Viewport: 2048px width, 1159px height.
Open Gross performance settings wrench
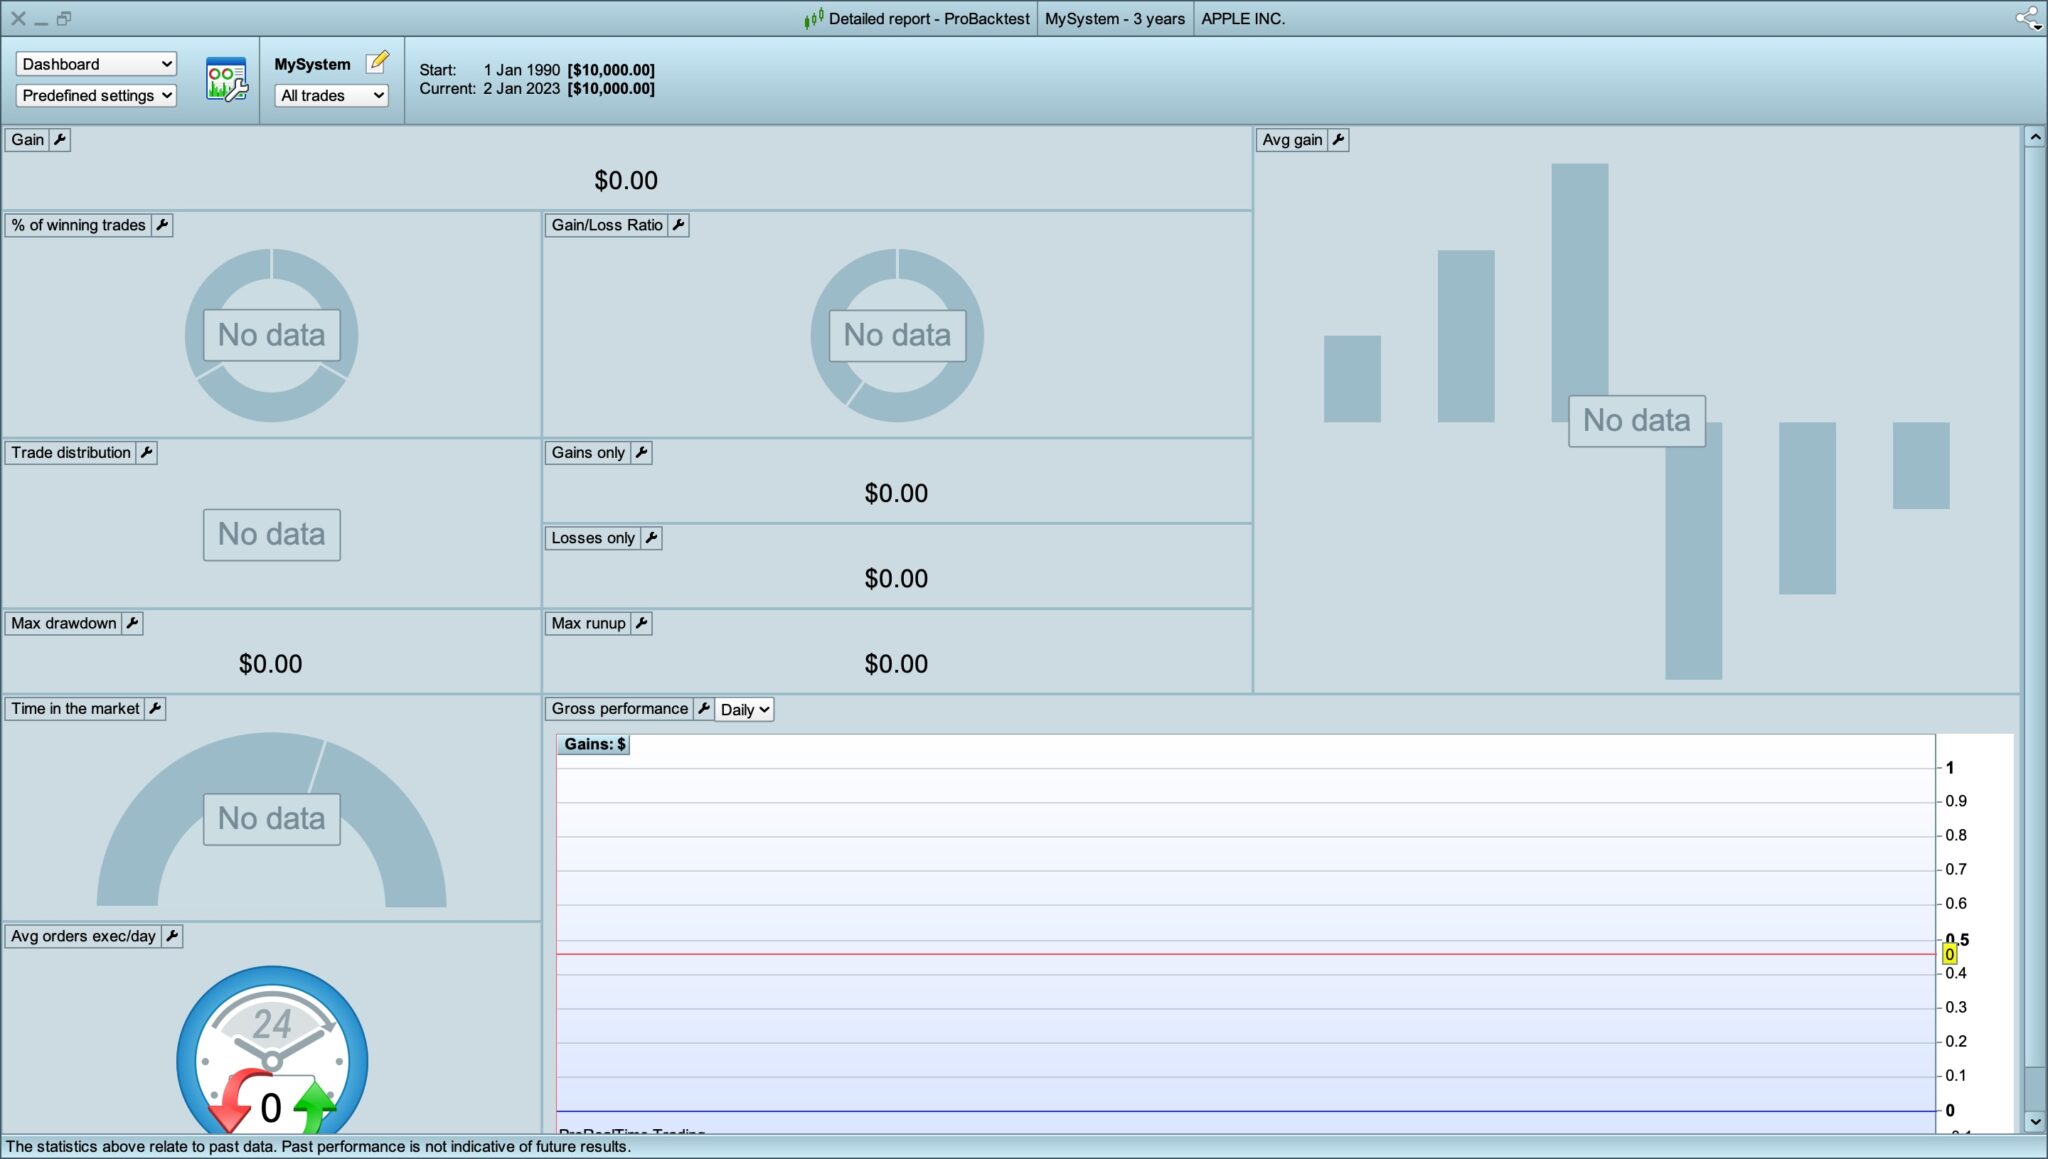click(704, 709)
